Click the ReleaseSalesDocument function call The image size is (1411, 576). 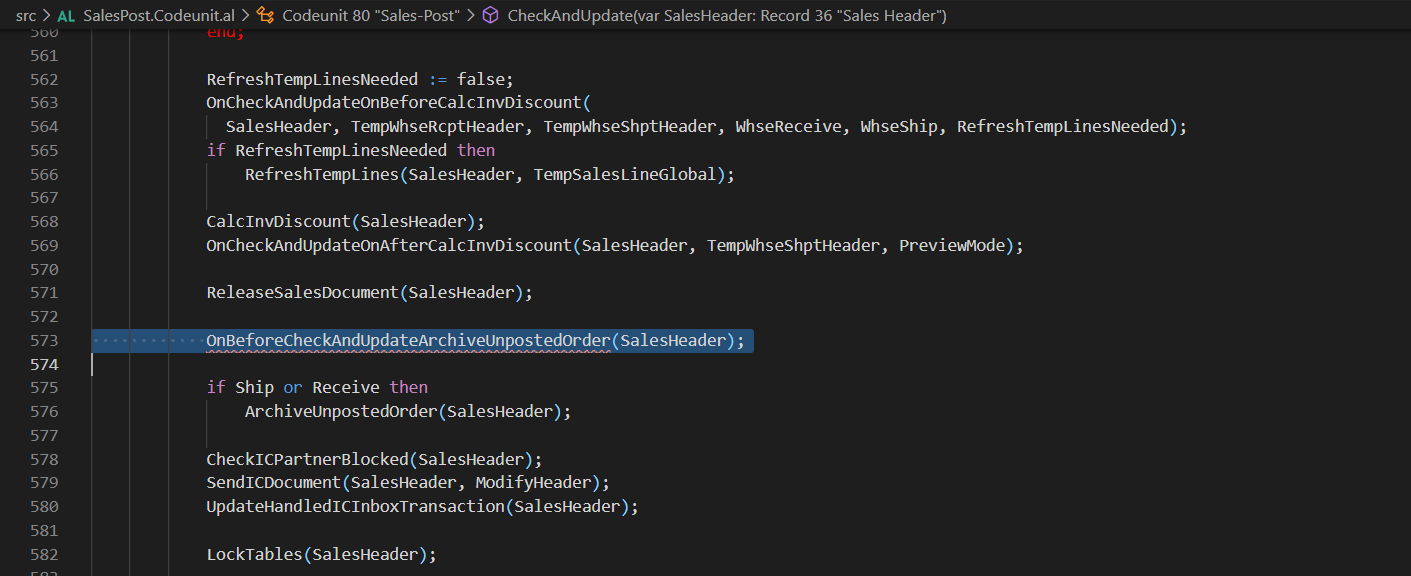pyautogui.click(x=300, y=292)
